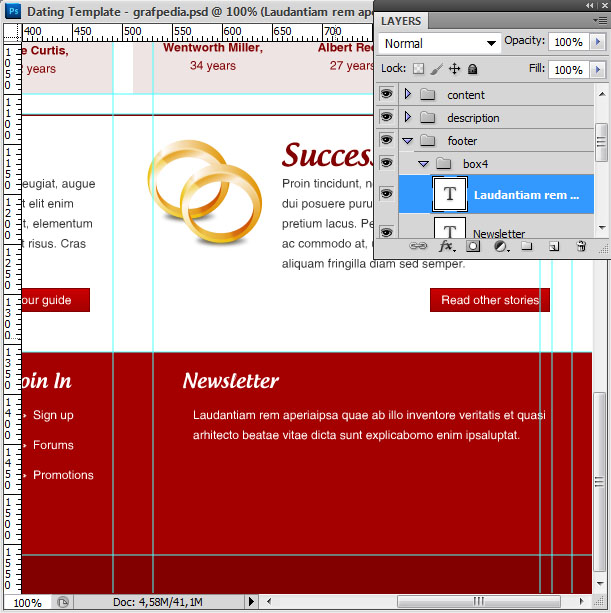Open the Opacity slider arrow
This screenshot has height=613, width=611.
pyautogui.click(x=597, y=41)
